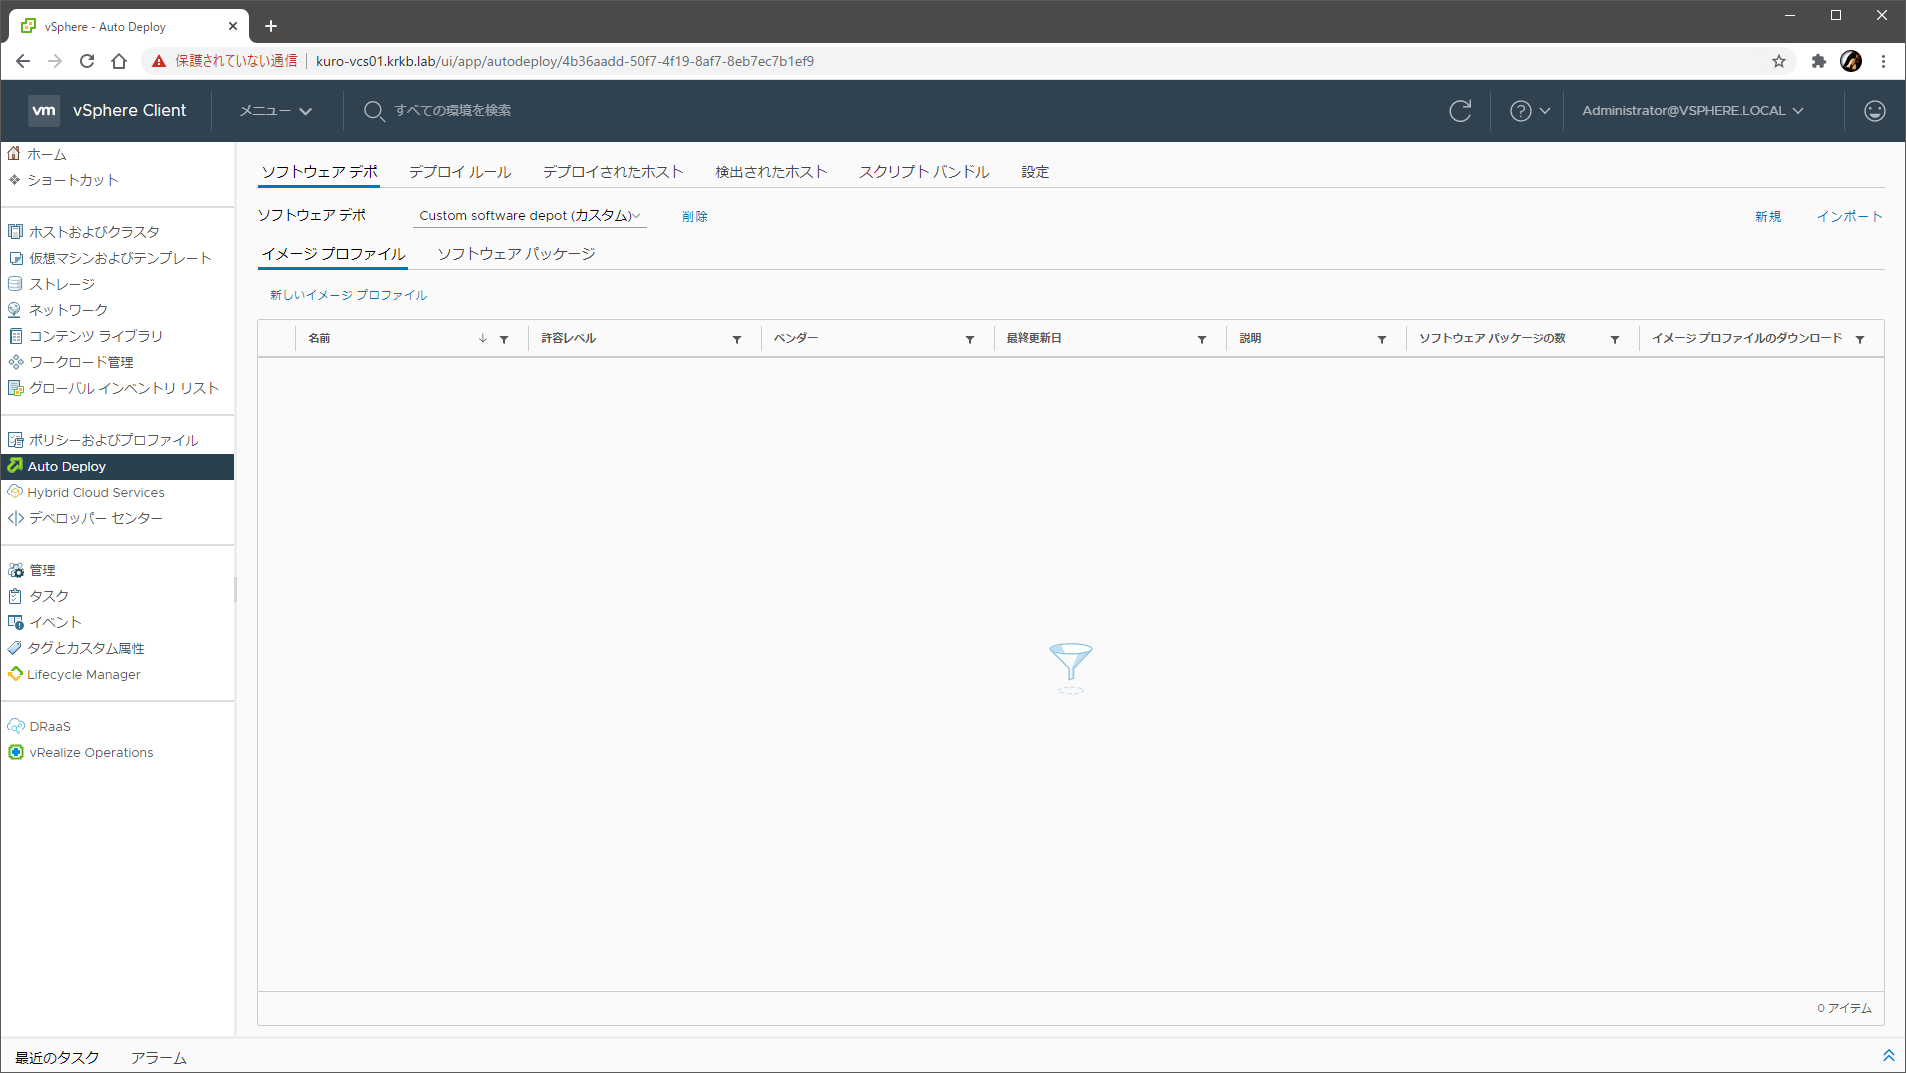Click the 削除 link

coord(694,217)
